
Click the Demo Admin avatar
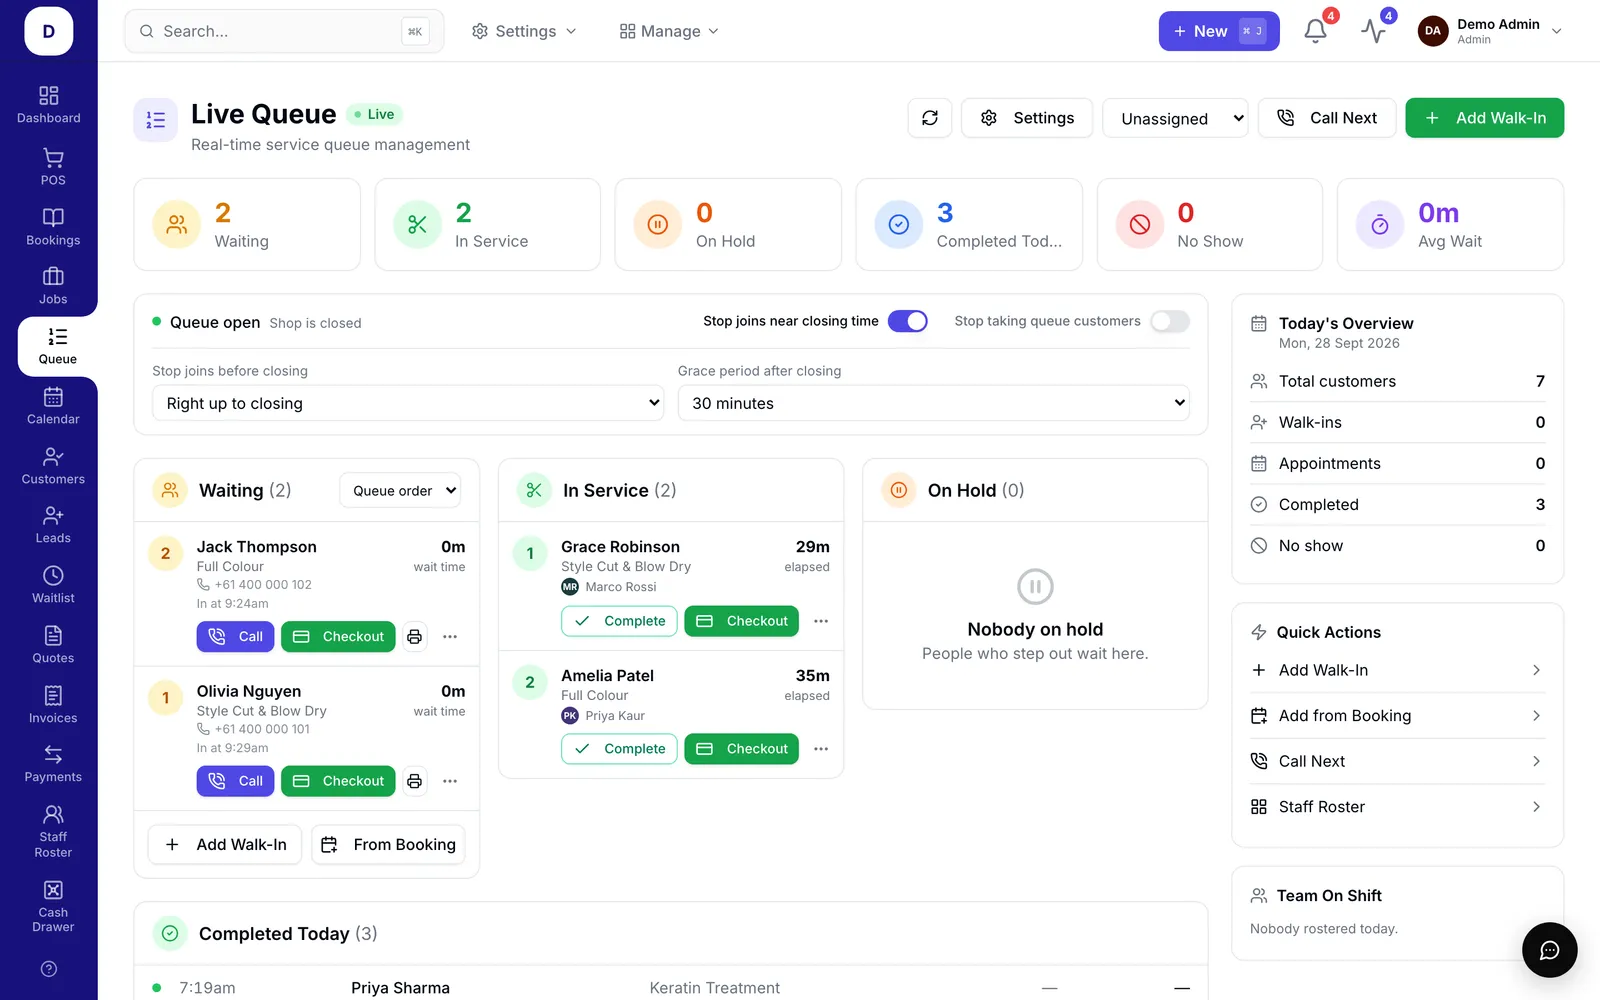1433,31
